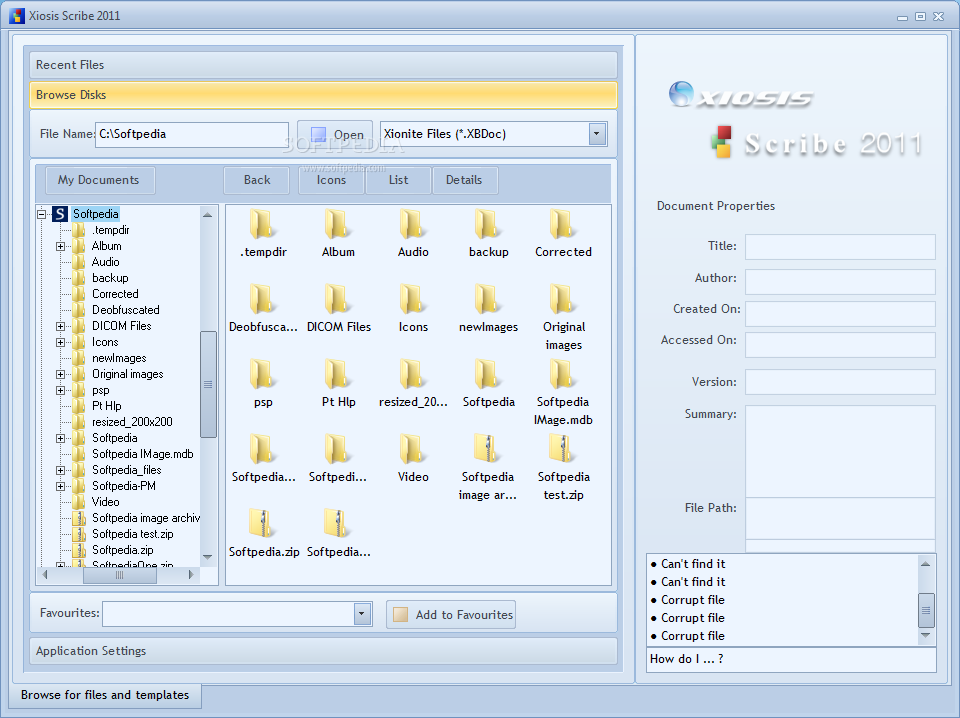Click the How do I ... ? search box
Viewport: 960px width, 718px height.
click(791, 659)
